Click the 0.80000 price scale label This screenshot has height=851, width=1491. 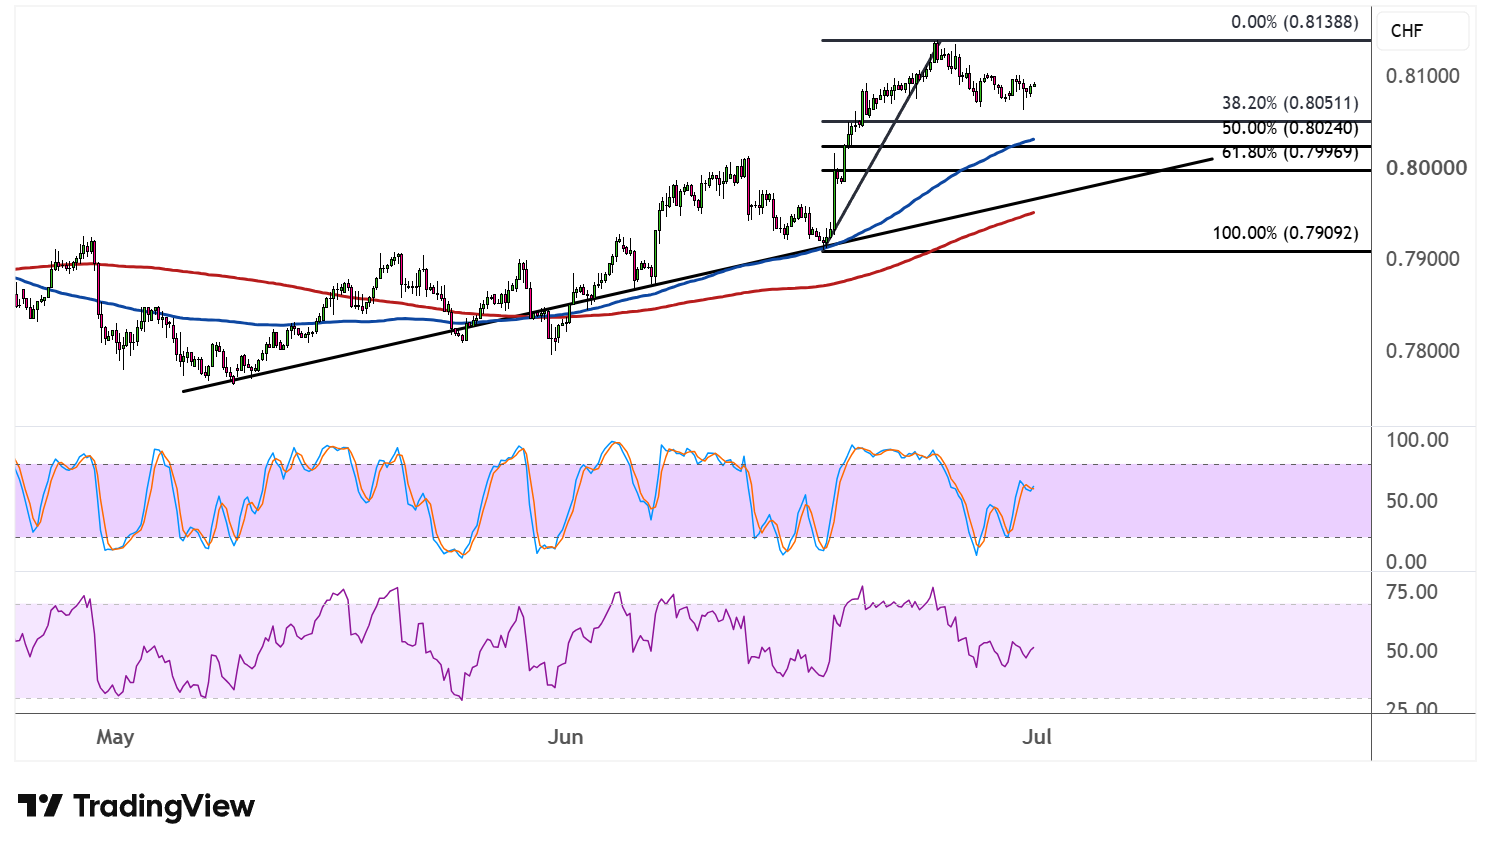(x=1427, y=168)
